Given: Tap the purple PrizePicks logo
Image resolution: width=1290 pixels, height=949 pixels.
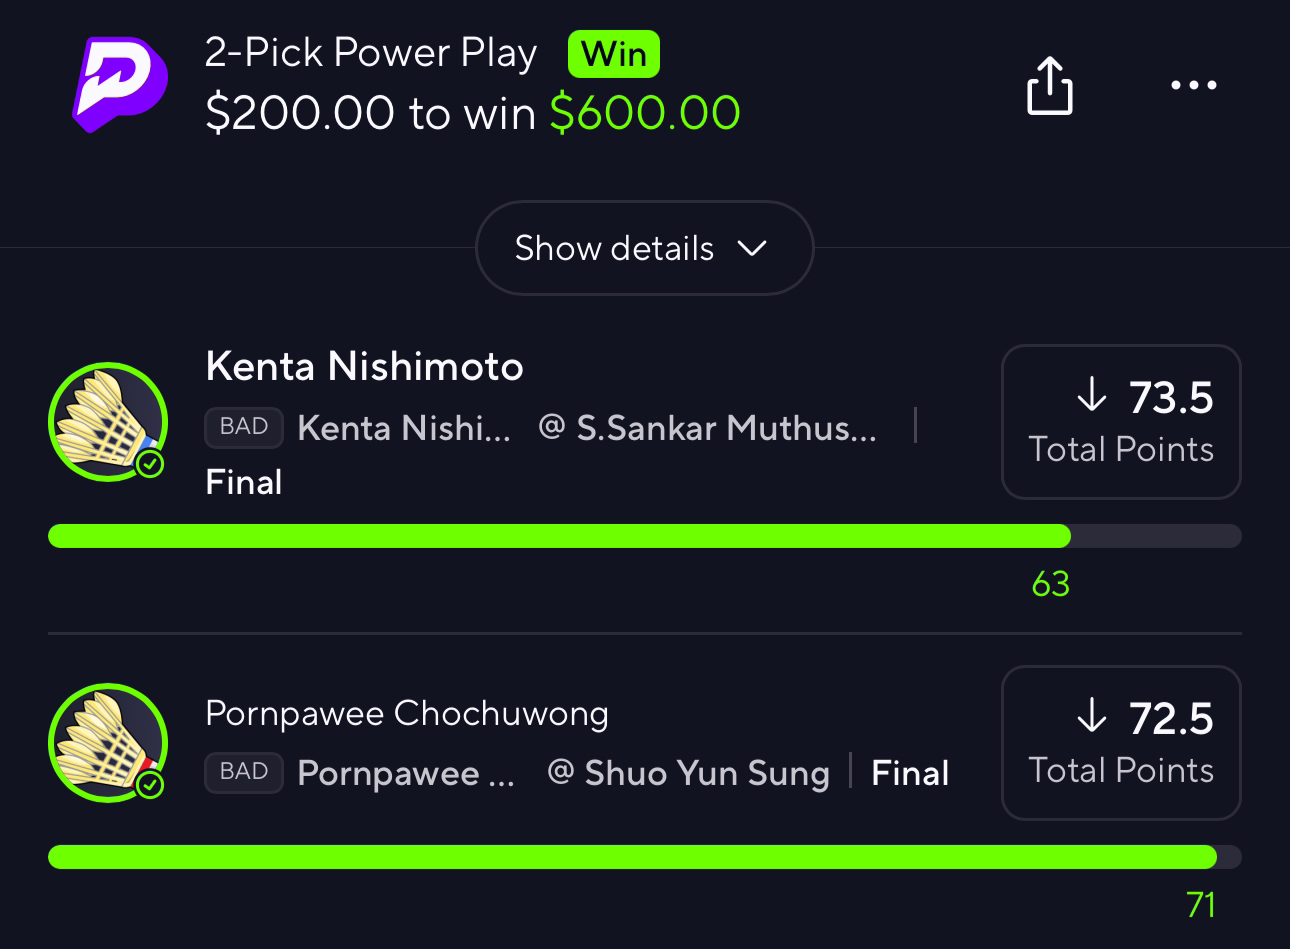Looking at the screenshot, I should pyautogui.click(x=120, y=84).
